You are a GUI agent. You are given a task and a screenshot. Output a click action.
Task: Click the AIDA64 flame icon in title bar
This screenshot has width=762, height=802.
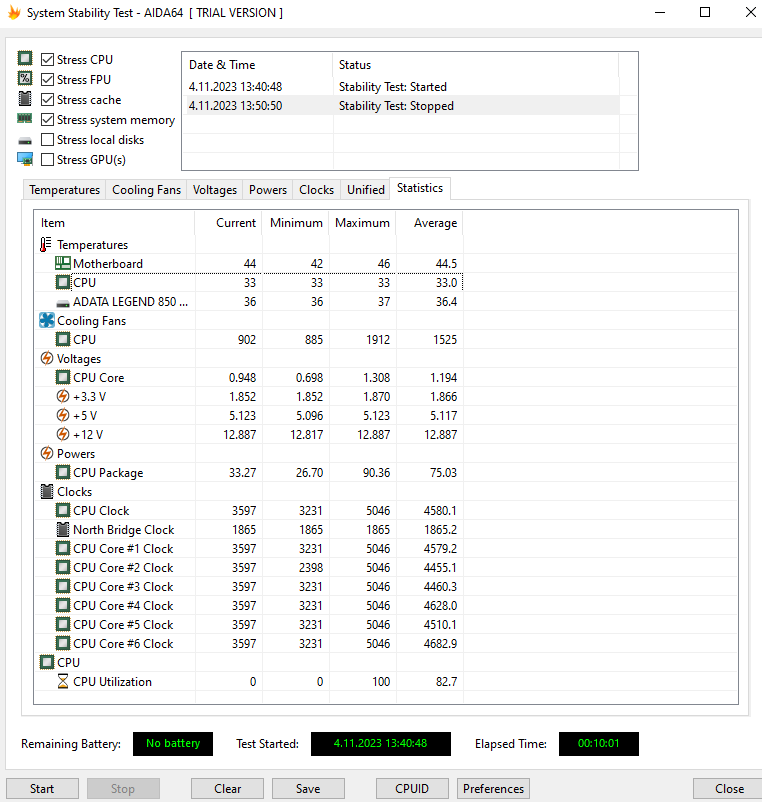[x=14, y=12]
